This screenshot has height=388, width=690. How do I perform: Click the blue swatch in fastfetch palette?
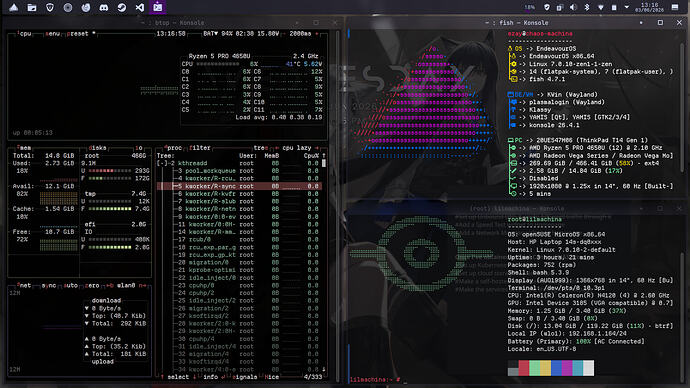pos(556,368)
